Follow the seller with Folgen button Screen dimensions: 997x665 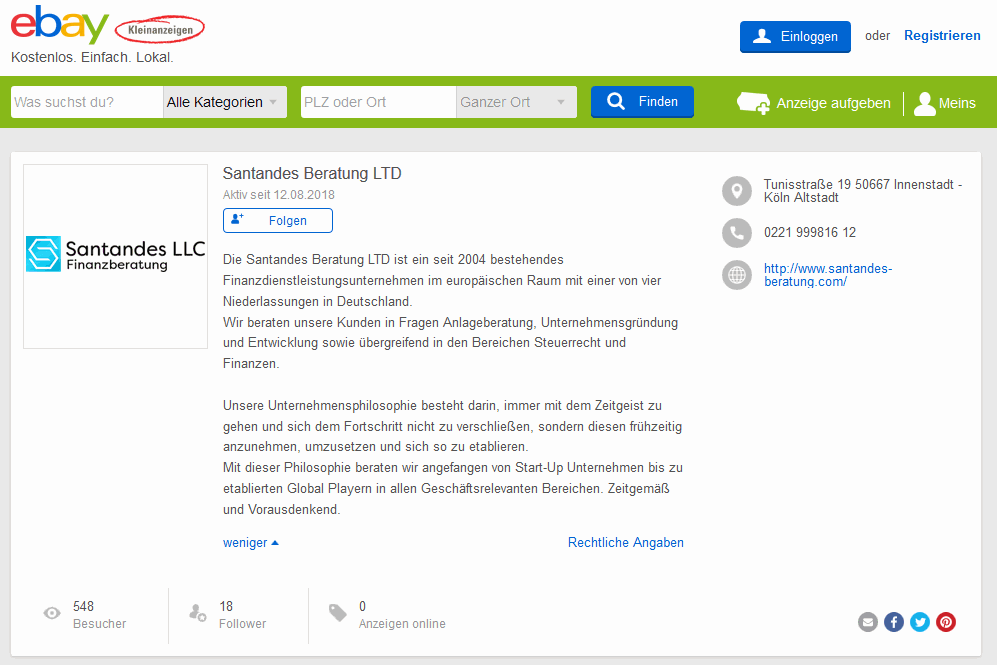pos(277,221)
